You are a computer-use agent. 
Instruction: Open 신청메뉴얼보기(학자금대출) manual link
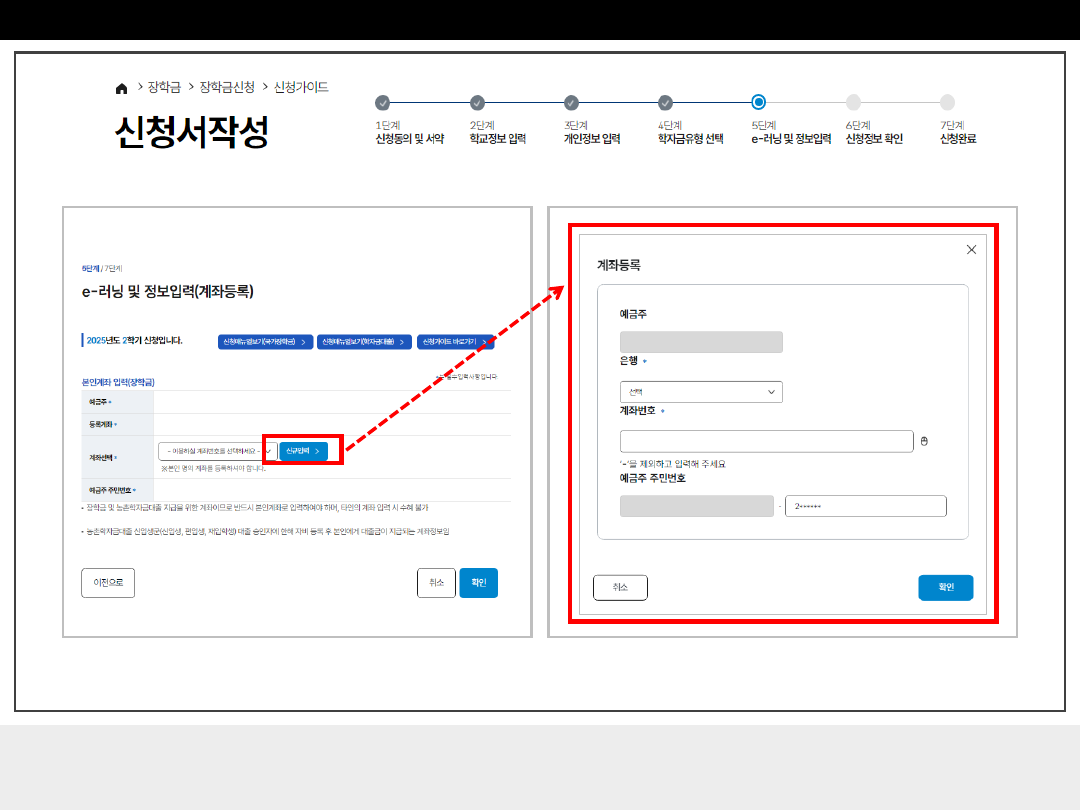pyautogui.click(x=364, y=342)
